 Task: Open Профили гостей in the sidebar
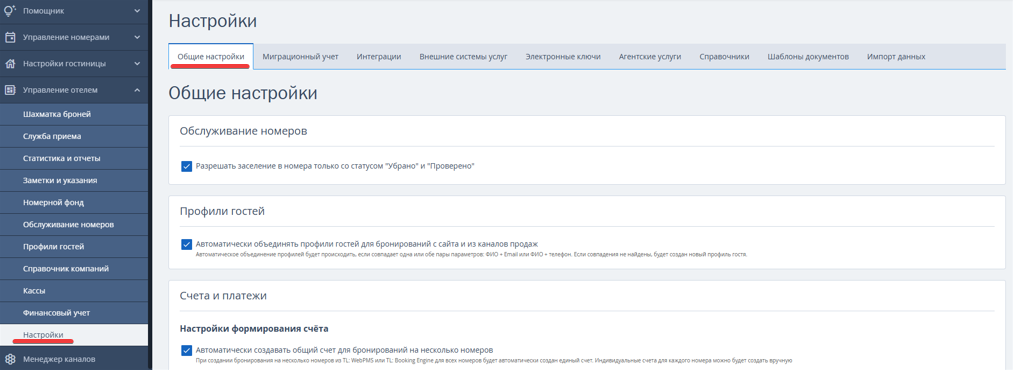tap(74, 247)
